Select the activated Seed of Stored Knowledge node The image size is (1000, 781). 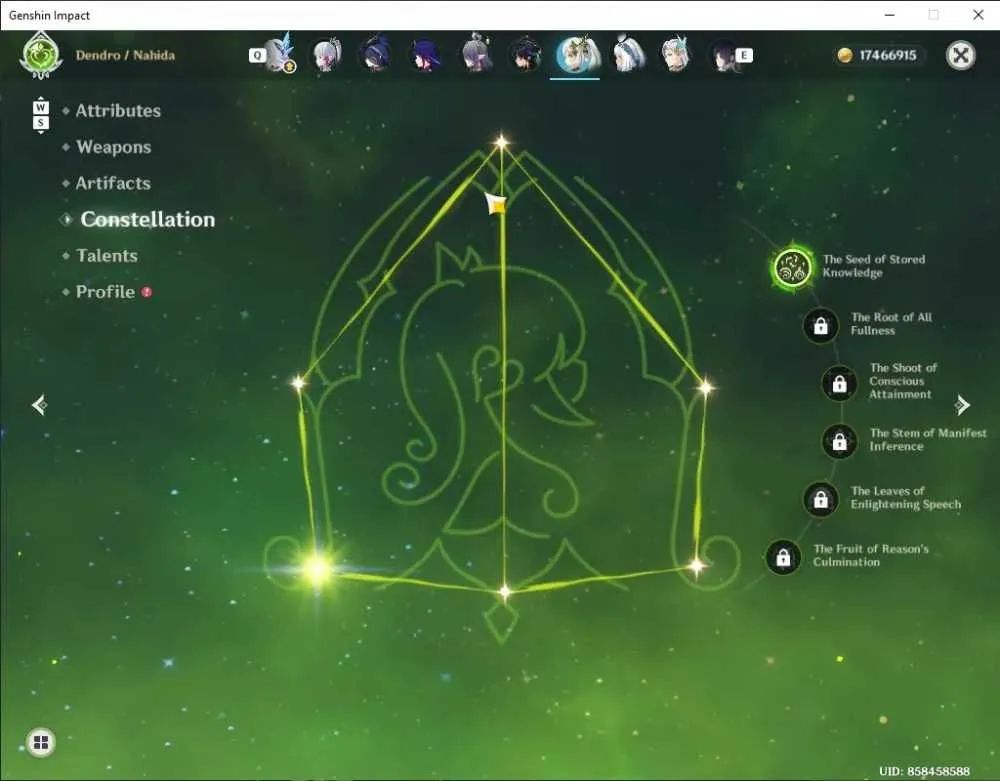pos(792,268)
